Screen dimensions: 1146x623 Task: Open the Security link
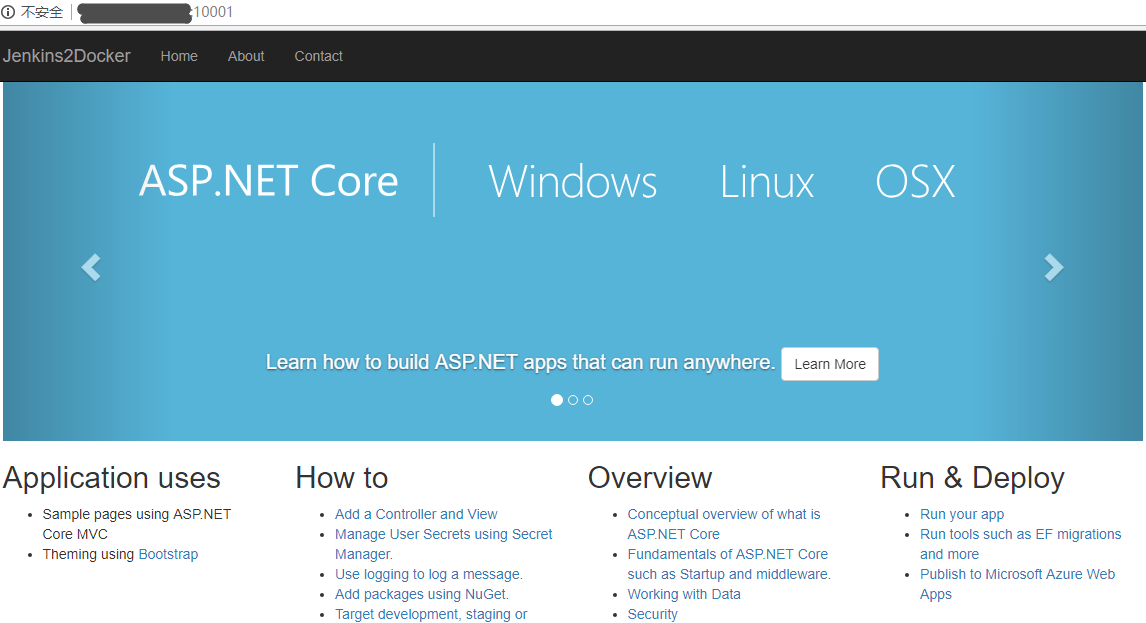click(x=653, y=614)
